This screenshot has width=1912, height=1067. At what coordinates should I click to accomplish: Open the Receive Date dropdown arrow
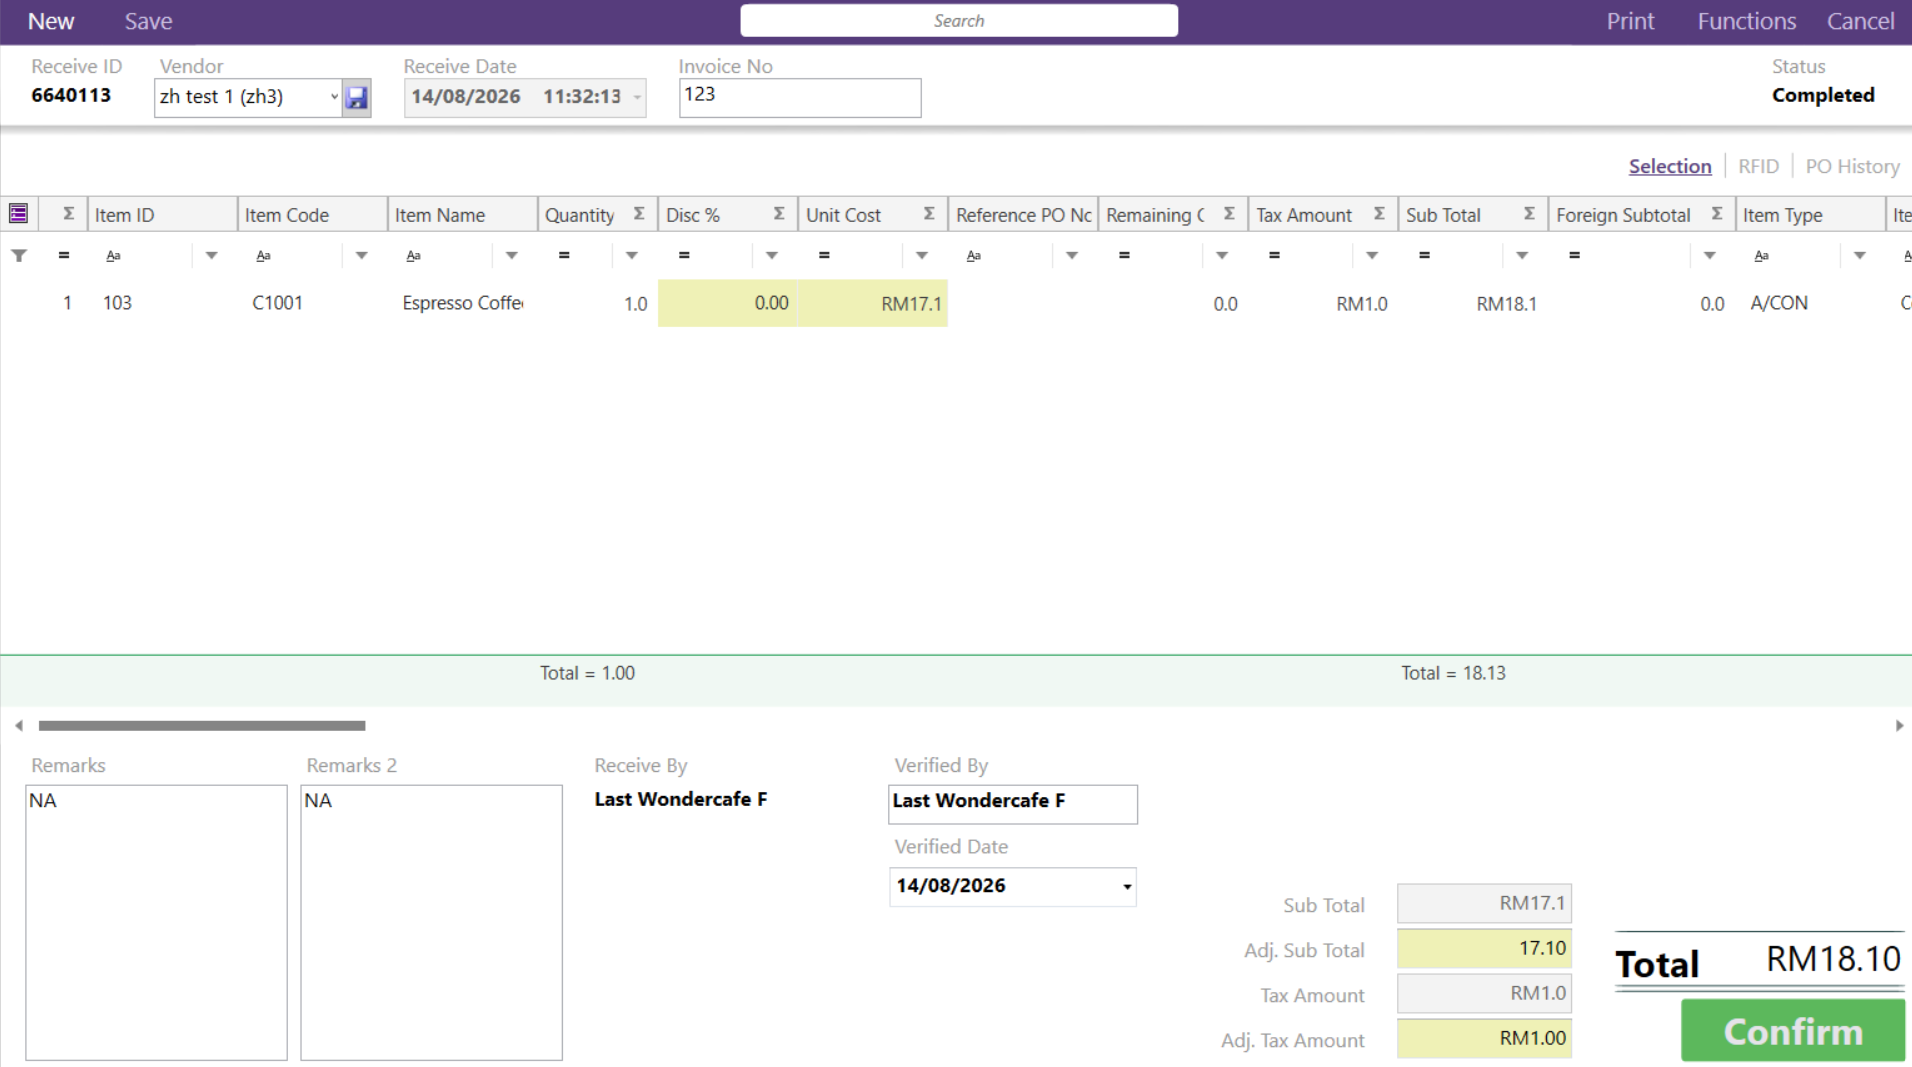coord(637,97)
